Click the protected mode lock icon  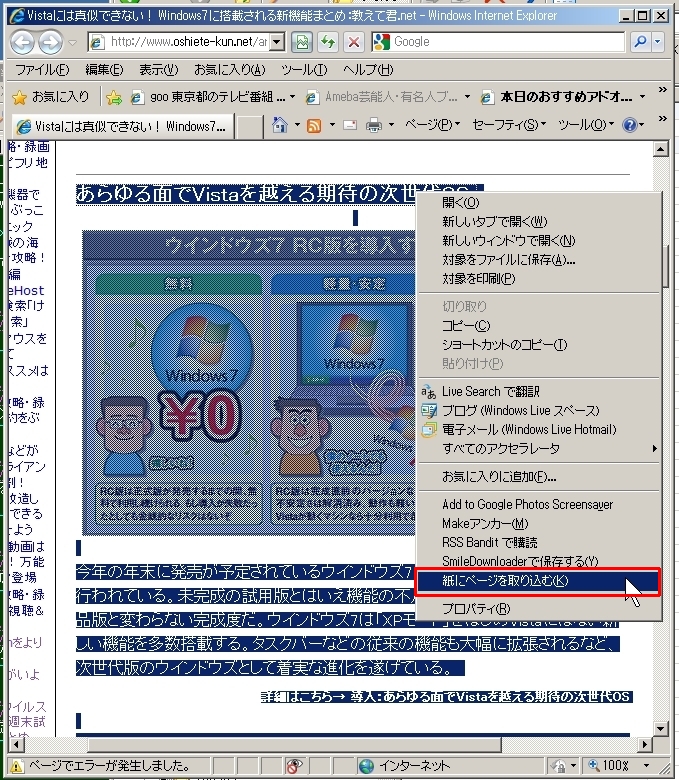pyautogui.click(x=560, y=766)
